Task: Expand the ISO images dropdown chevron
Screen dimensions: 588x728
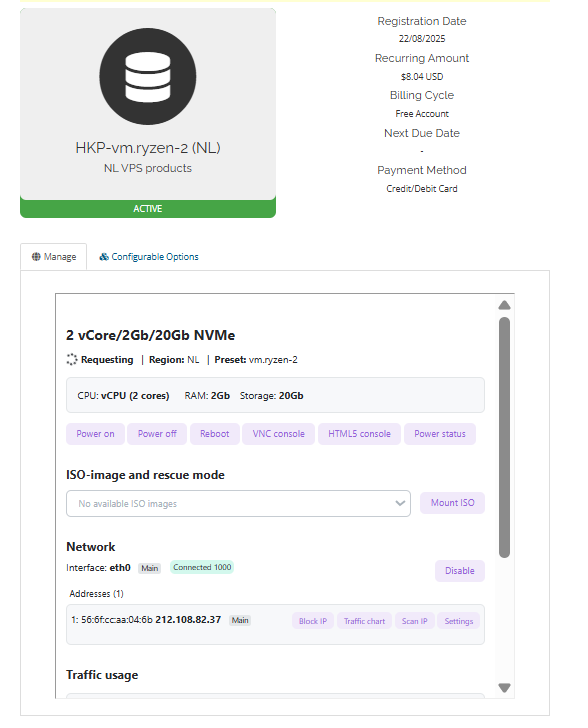Action: [x=400, y=503]
